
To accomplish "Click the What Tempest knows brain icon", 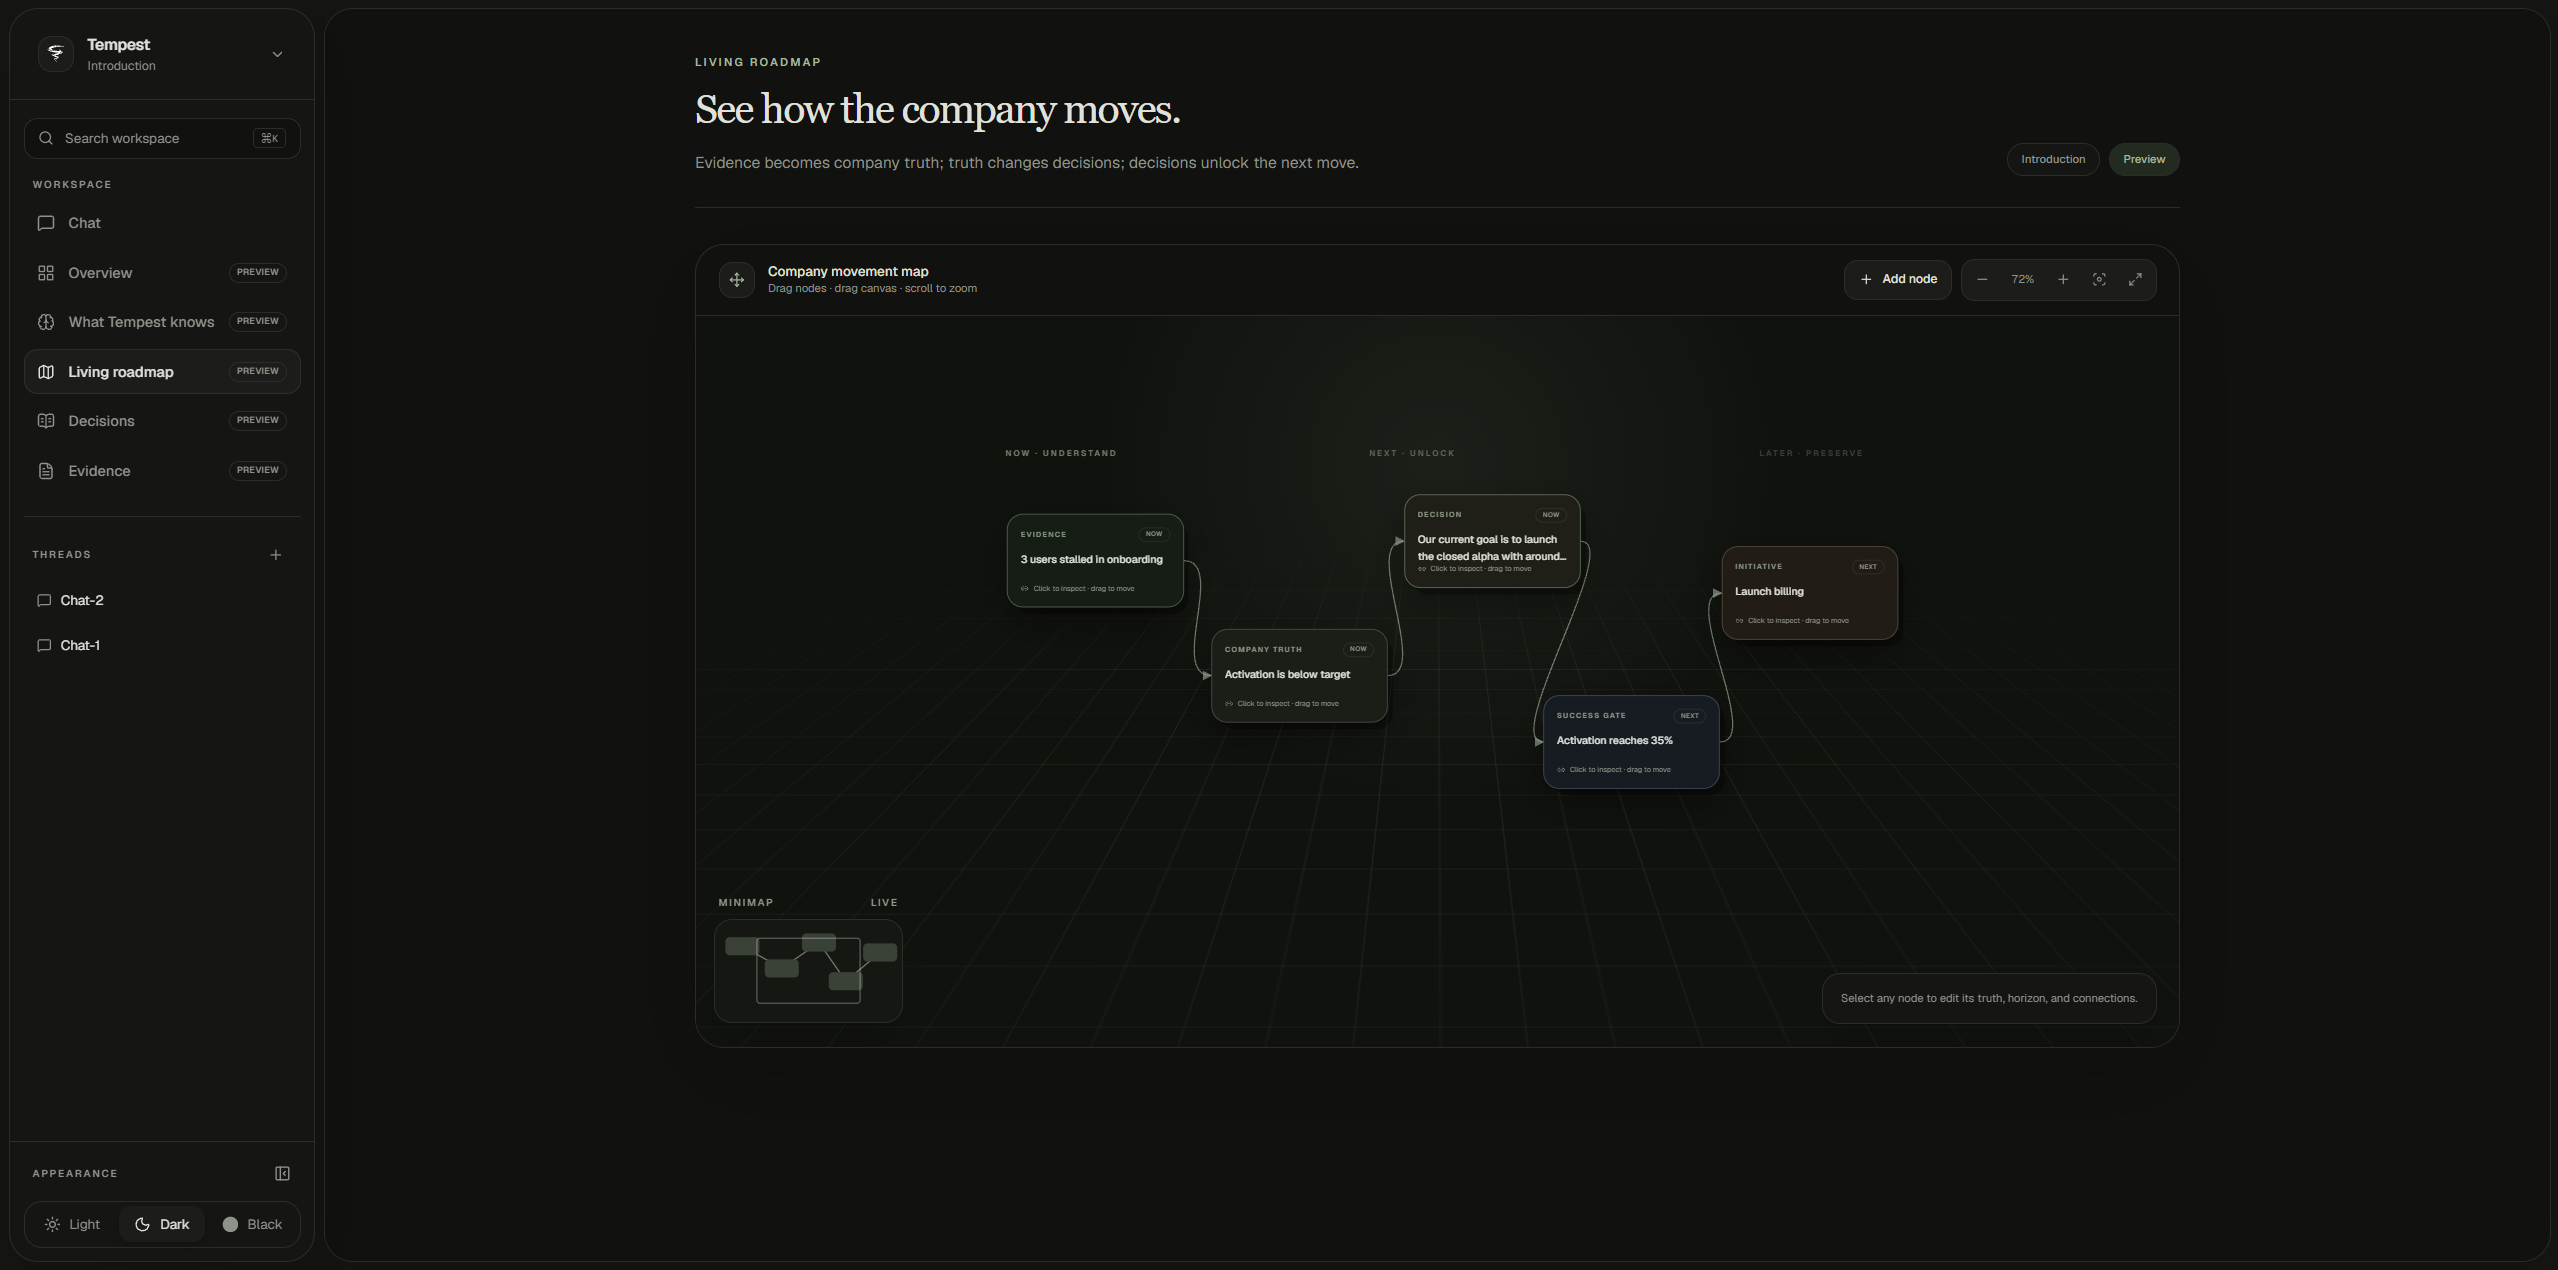I will tap(46, 322).
